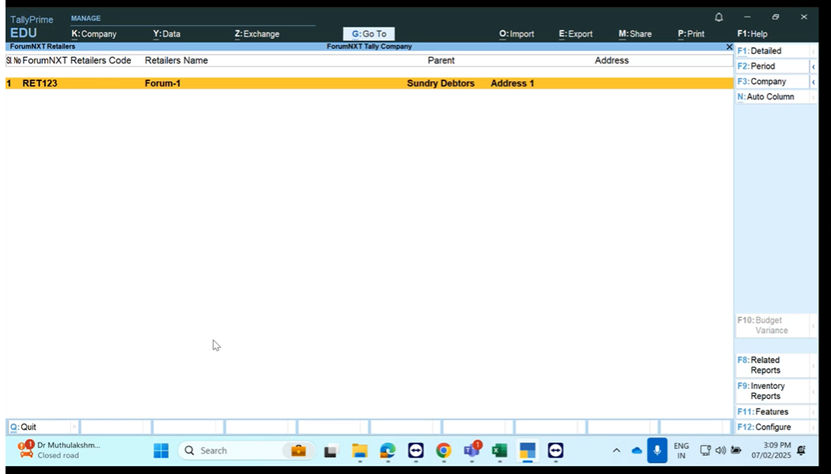Open the F1:Help menu
The height and width of the screenshot is (474, 831).
point(752,34)
